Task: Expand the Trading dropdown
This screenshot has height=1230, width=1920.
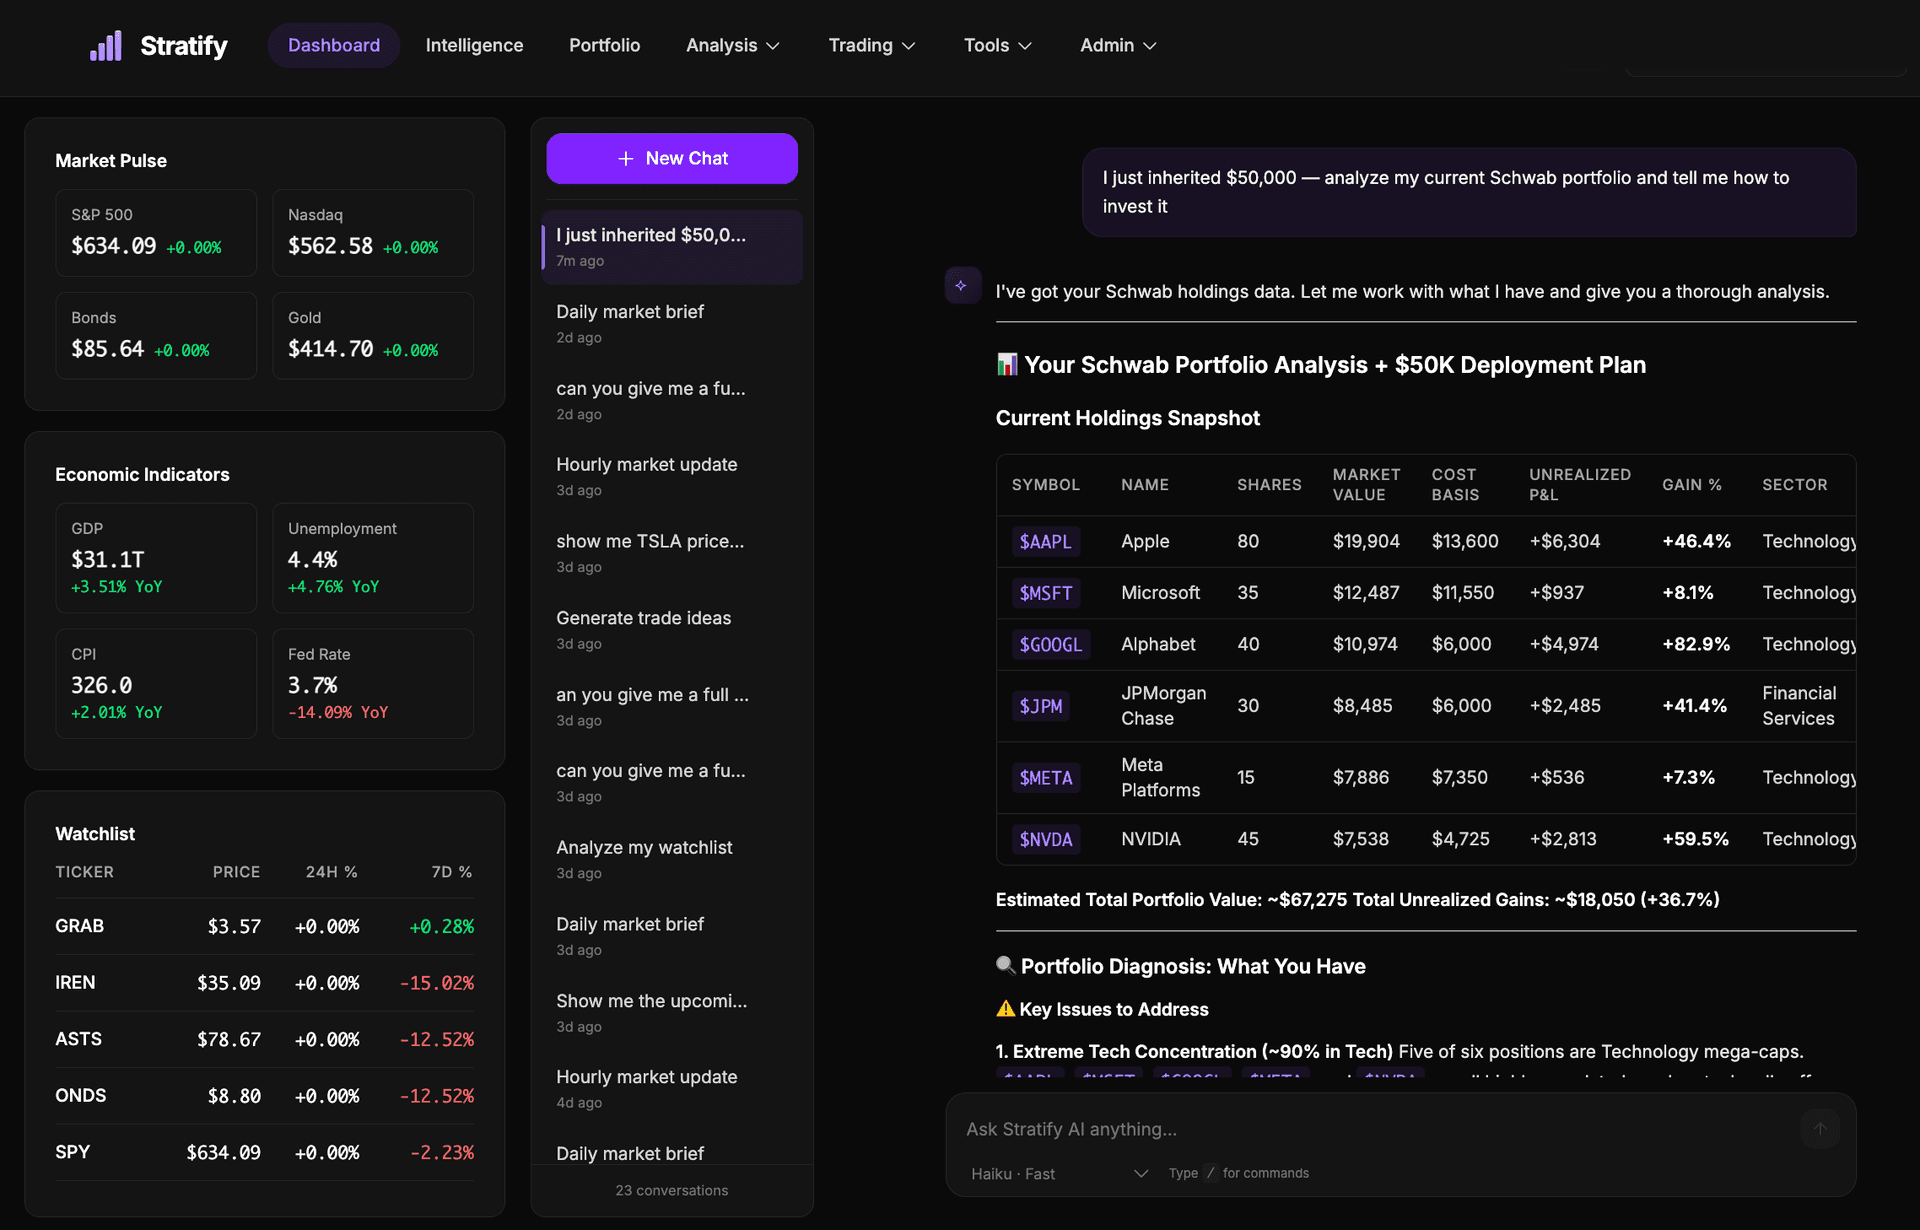Action: [x=871, y=45]
